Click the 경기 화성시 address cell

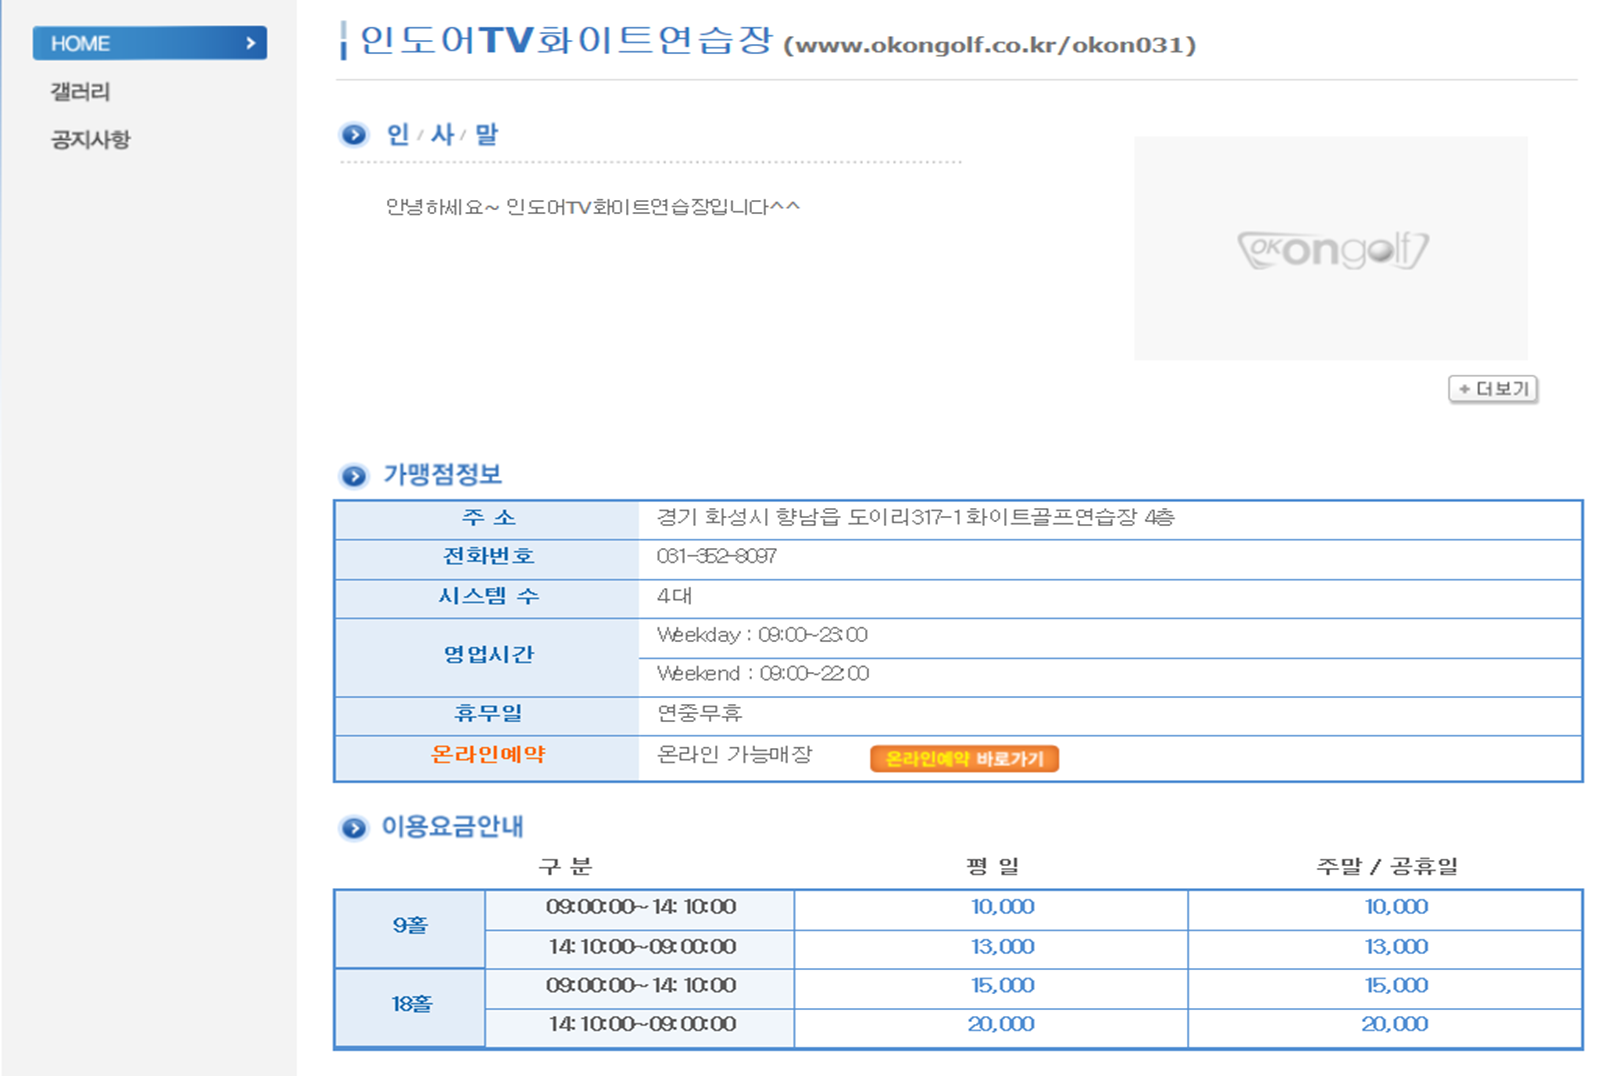click(915, 517)
